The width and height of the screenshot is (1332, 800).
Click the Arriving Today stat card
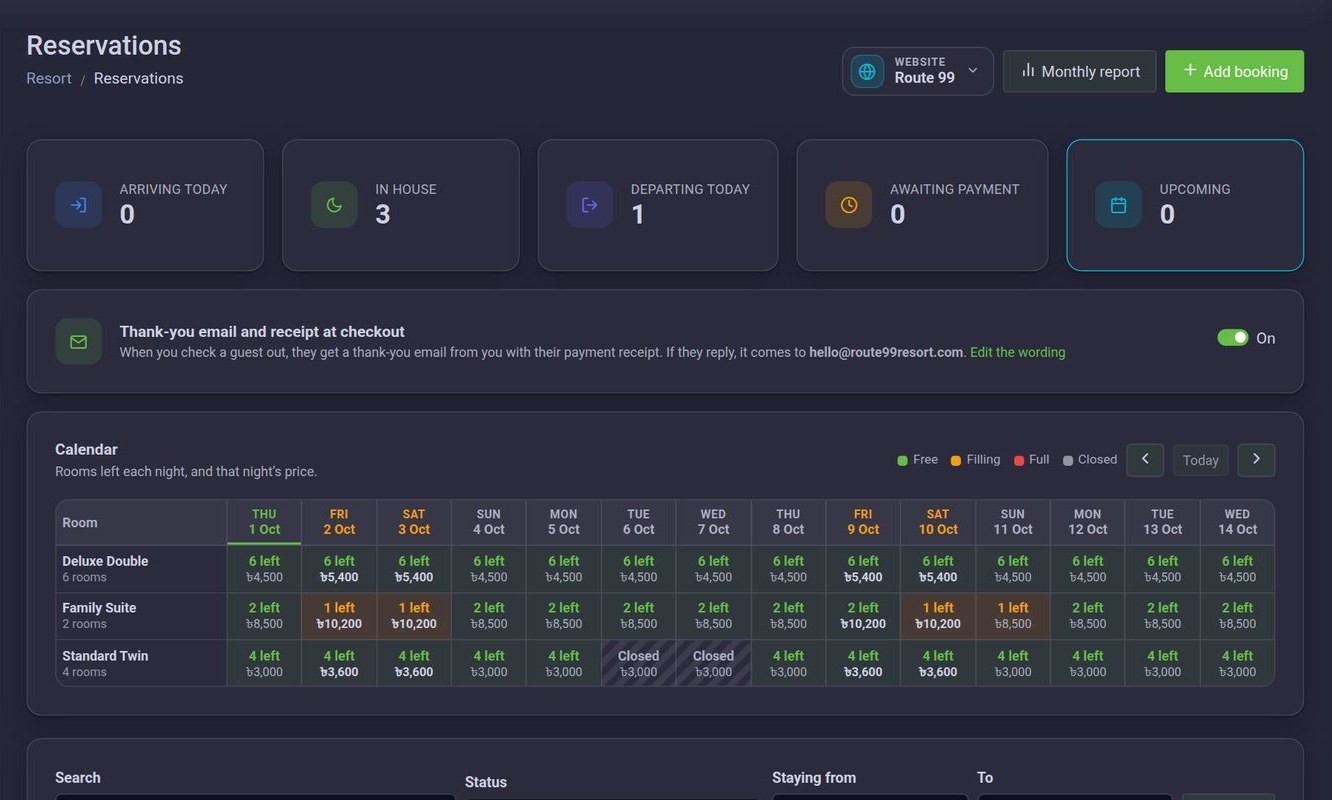[145, 205]
